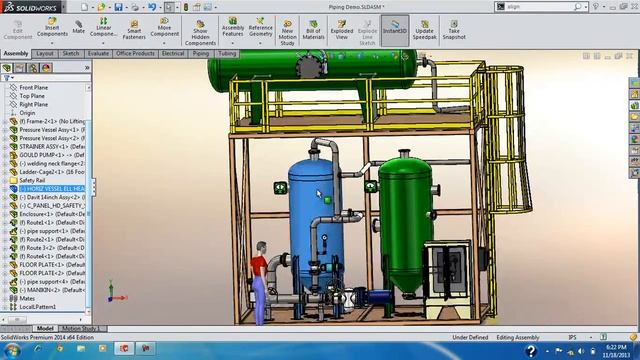
Task: Switch to the Electrical tab
Action: [173, 53]
